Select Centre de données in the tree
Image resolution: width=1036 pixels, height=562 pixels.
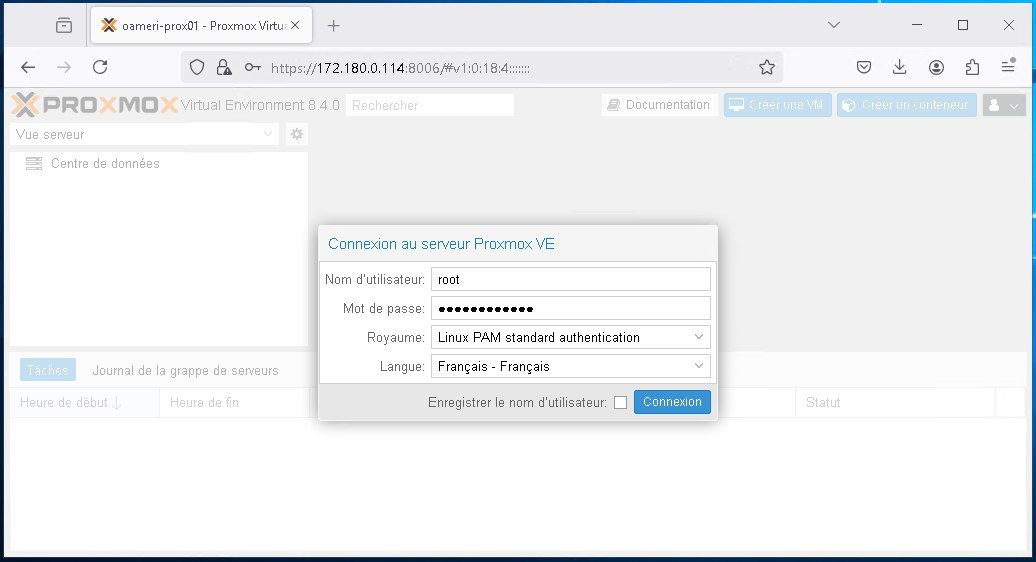click(x=105, y=163)
